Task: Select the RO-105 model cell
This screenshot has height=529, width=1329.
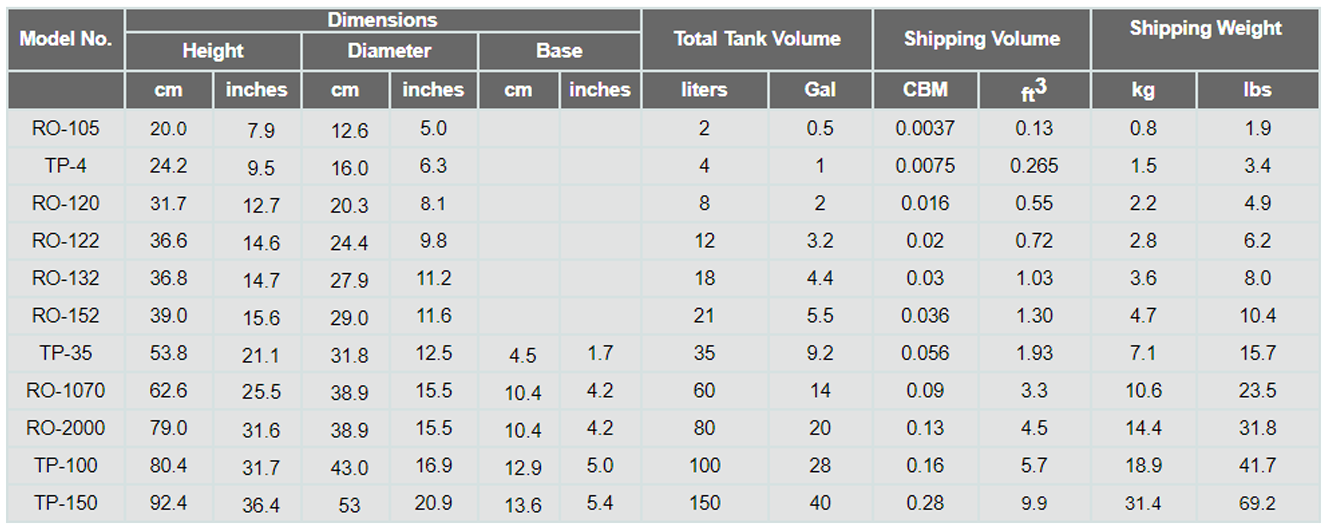Action: pos(66,128)
